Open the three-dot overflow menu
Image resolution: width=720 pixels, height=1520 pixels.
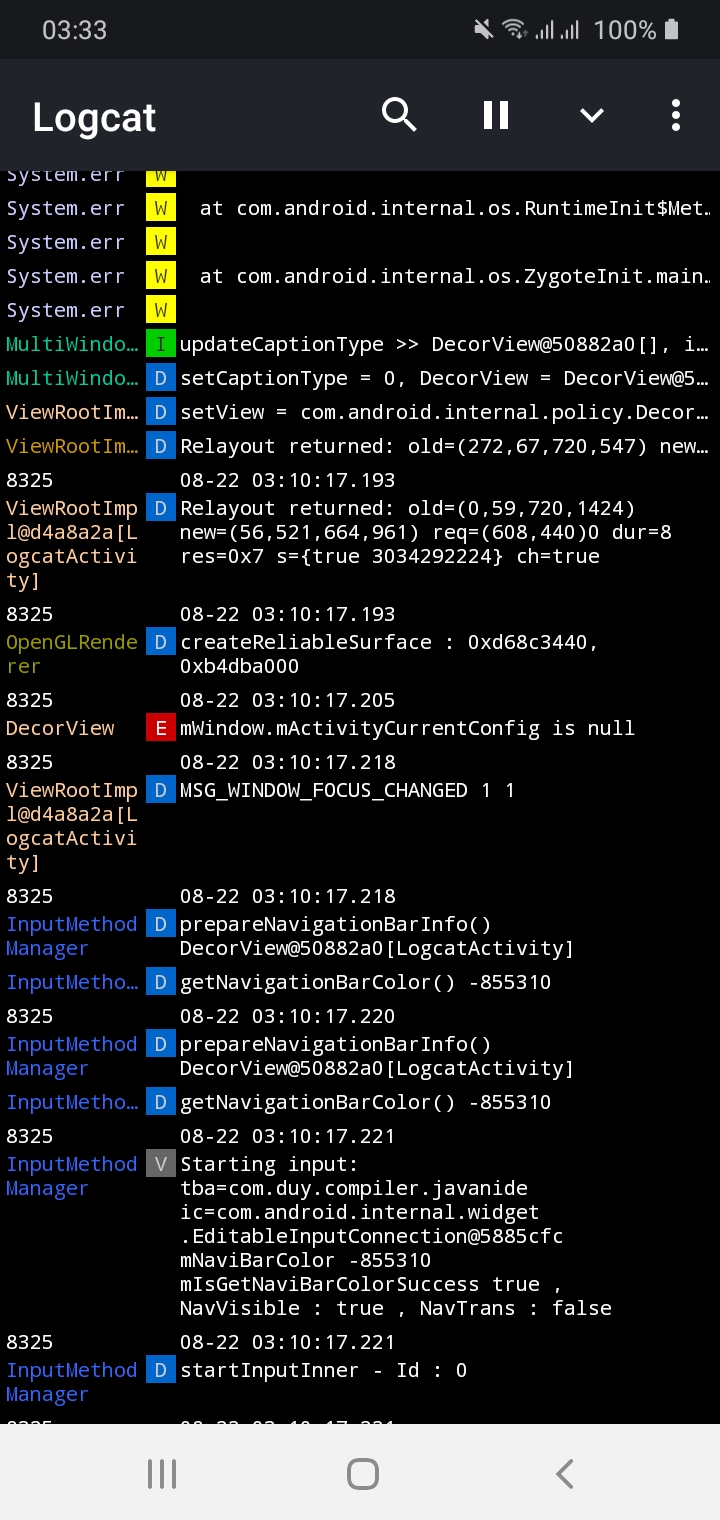(x=675, y=115)
